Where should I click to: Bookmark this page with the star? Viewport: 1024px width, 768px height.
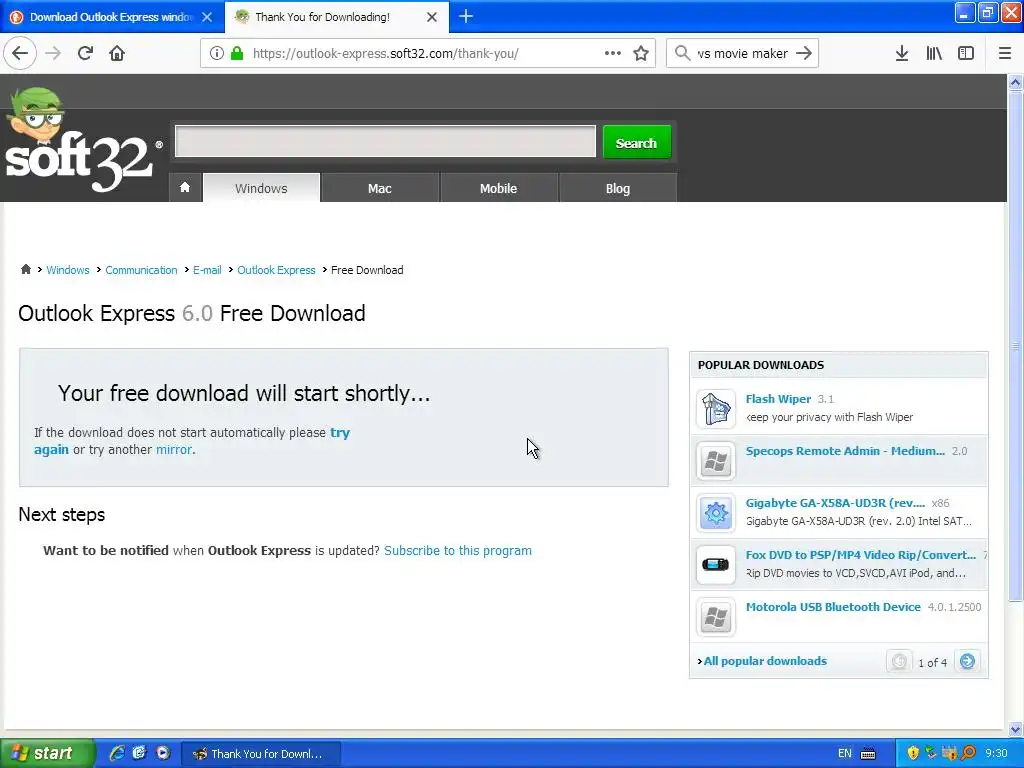coord(641,54)
